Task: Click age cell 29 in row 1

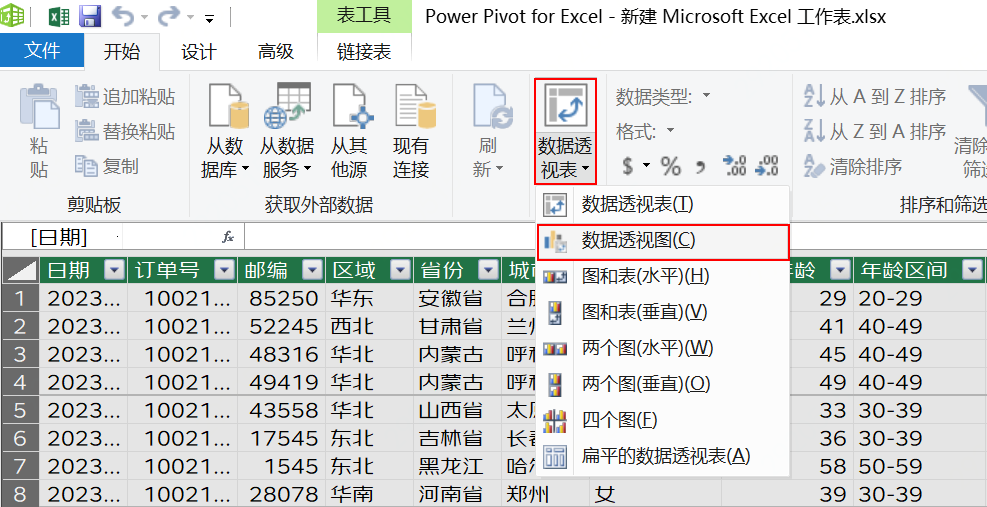Action: click(x=821, y=299)
